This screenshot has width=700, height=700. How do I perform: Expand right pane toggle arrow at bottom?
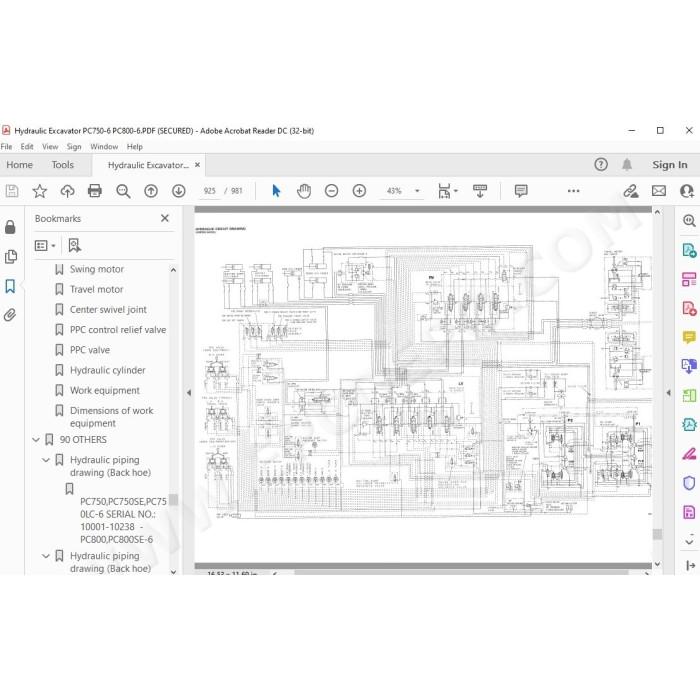pos(690,566)
